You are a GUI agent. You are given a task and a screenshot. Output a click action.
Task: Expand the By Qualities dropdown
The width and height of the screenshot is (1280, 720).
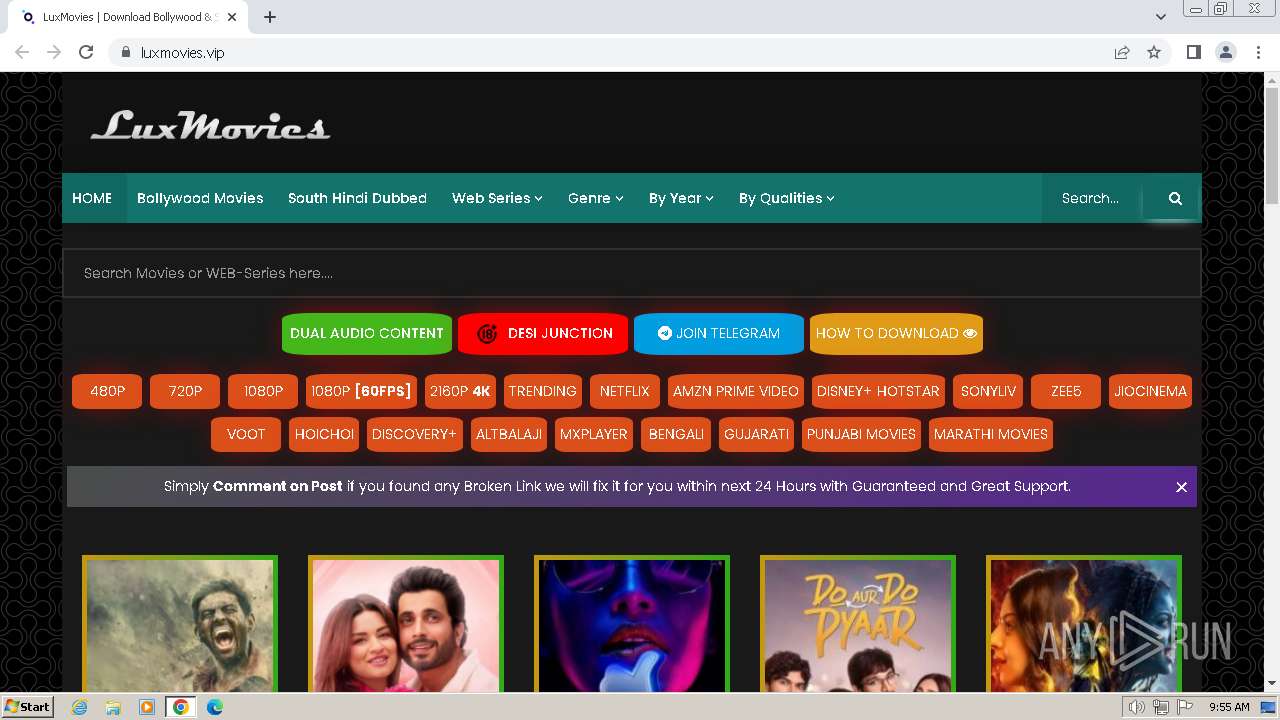click(786, 198)
